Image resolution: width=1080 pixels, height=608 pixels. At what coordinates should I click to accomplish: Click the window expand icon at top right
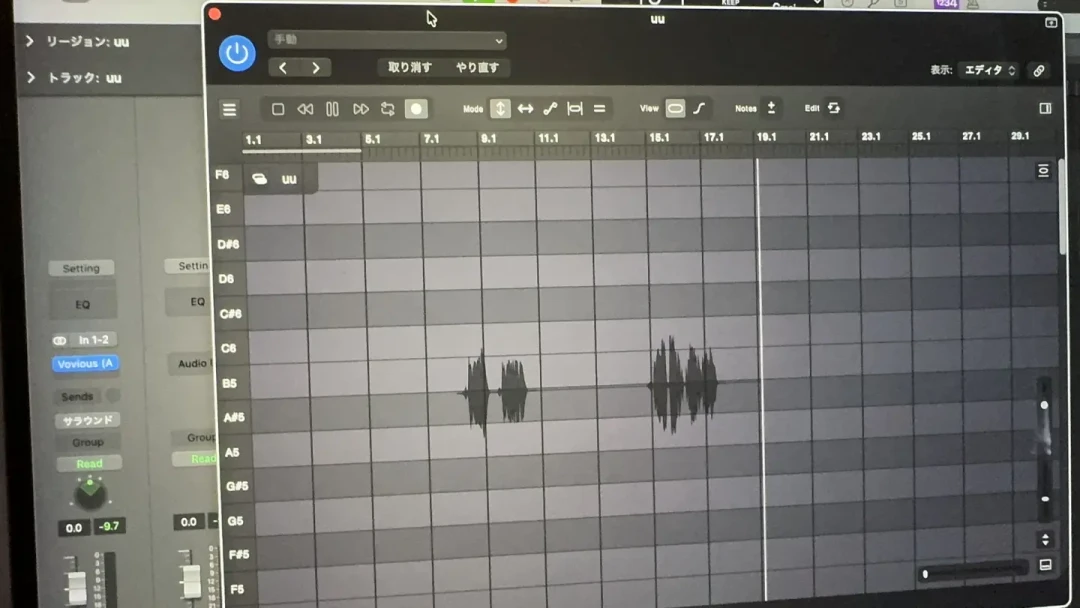(1051, 23)
